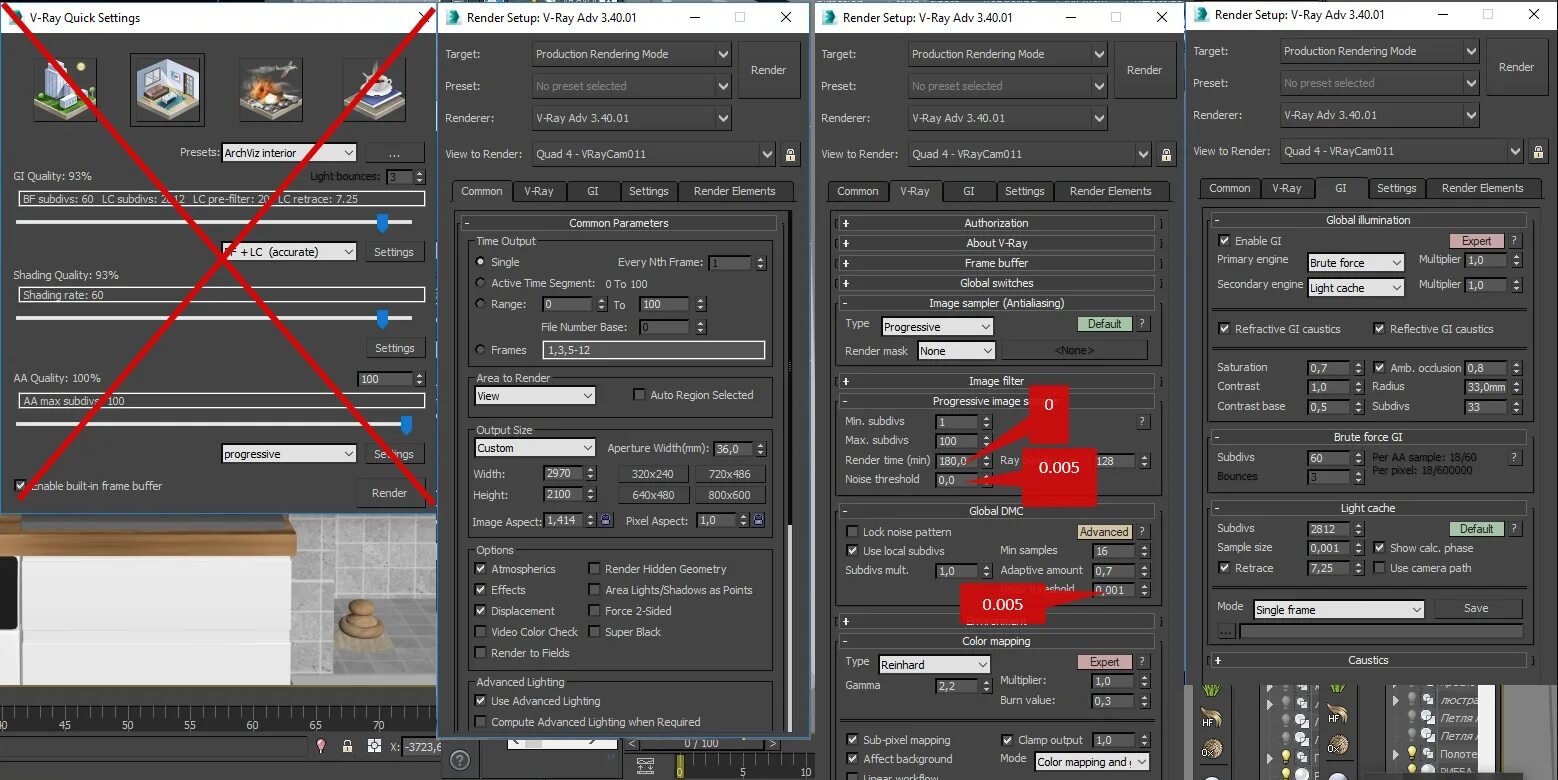Screen dimensions: 1558x780
Task: Expand the Authorization rollout
Action: pos(996,223)
